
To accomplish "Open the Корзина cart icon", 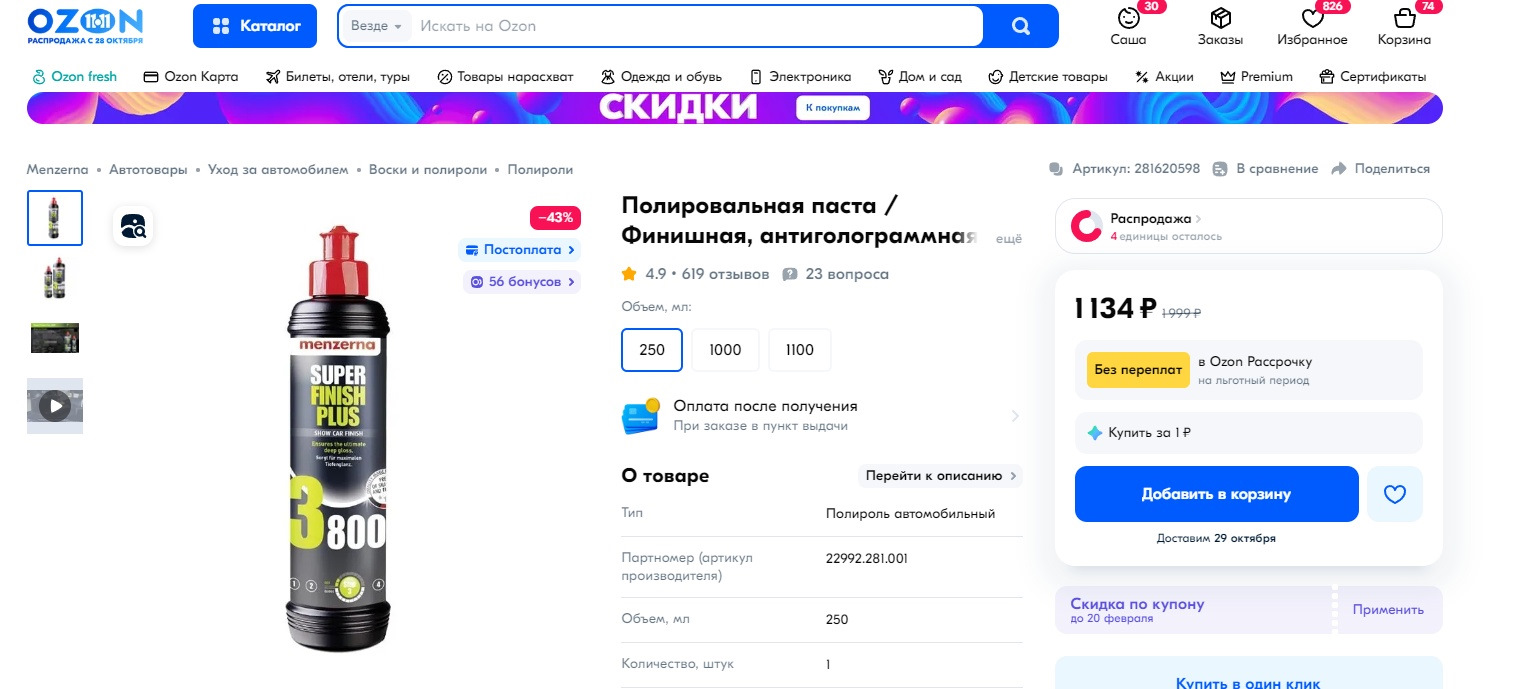I will [x=1404, y=18].
